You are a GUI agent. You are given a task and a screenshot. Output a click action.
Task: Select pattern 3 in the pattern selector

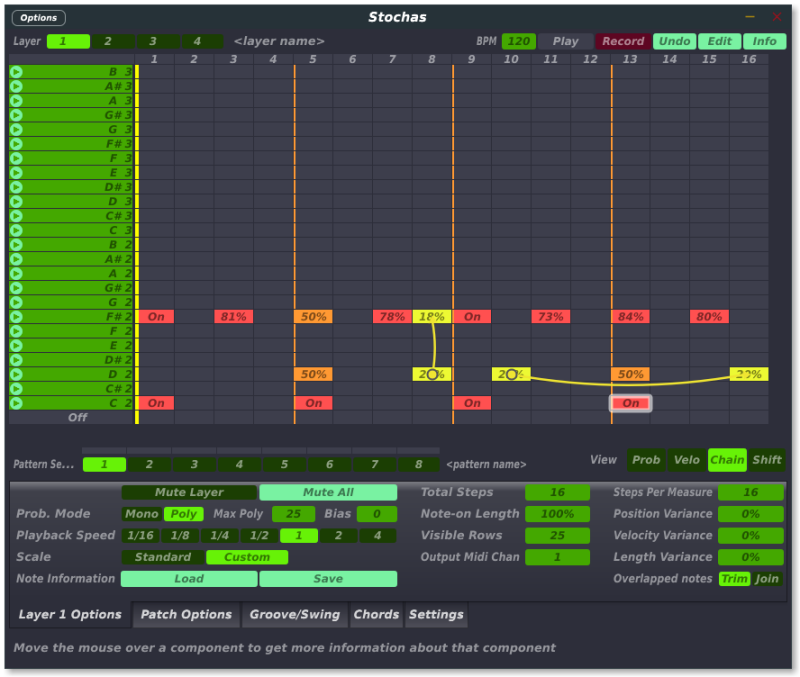pos(194,464)
